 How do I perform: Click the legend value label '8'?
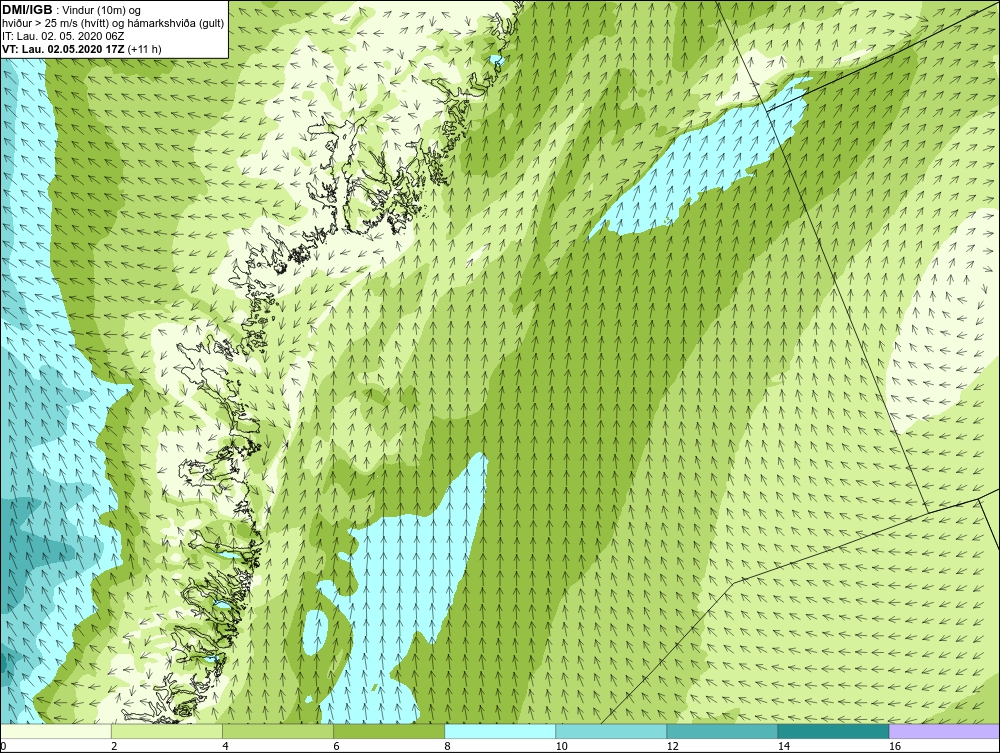[x=447, y=746]
